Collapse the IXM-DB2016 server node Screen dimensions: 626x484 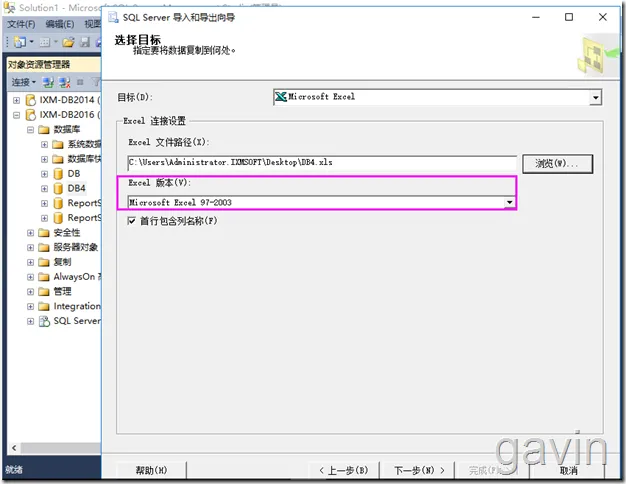16,115
